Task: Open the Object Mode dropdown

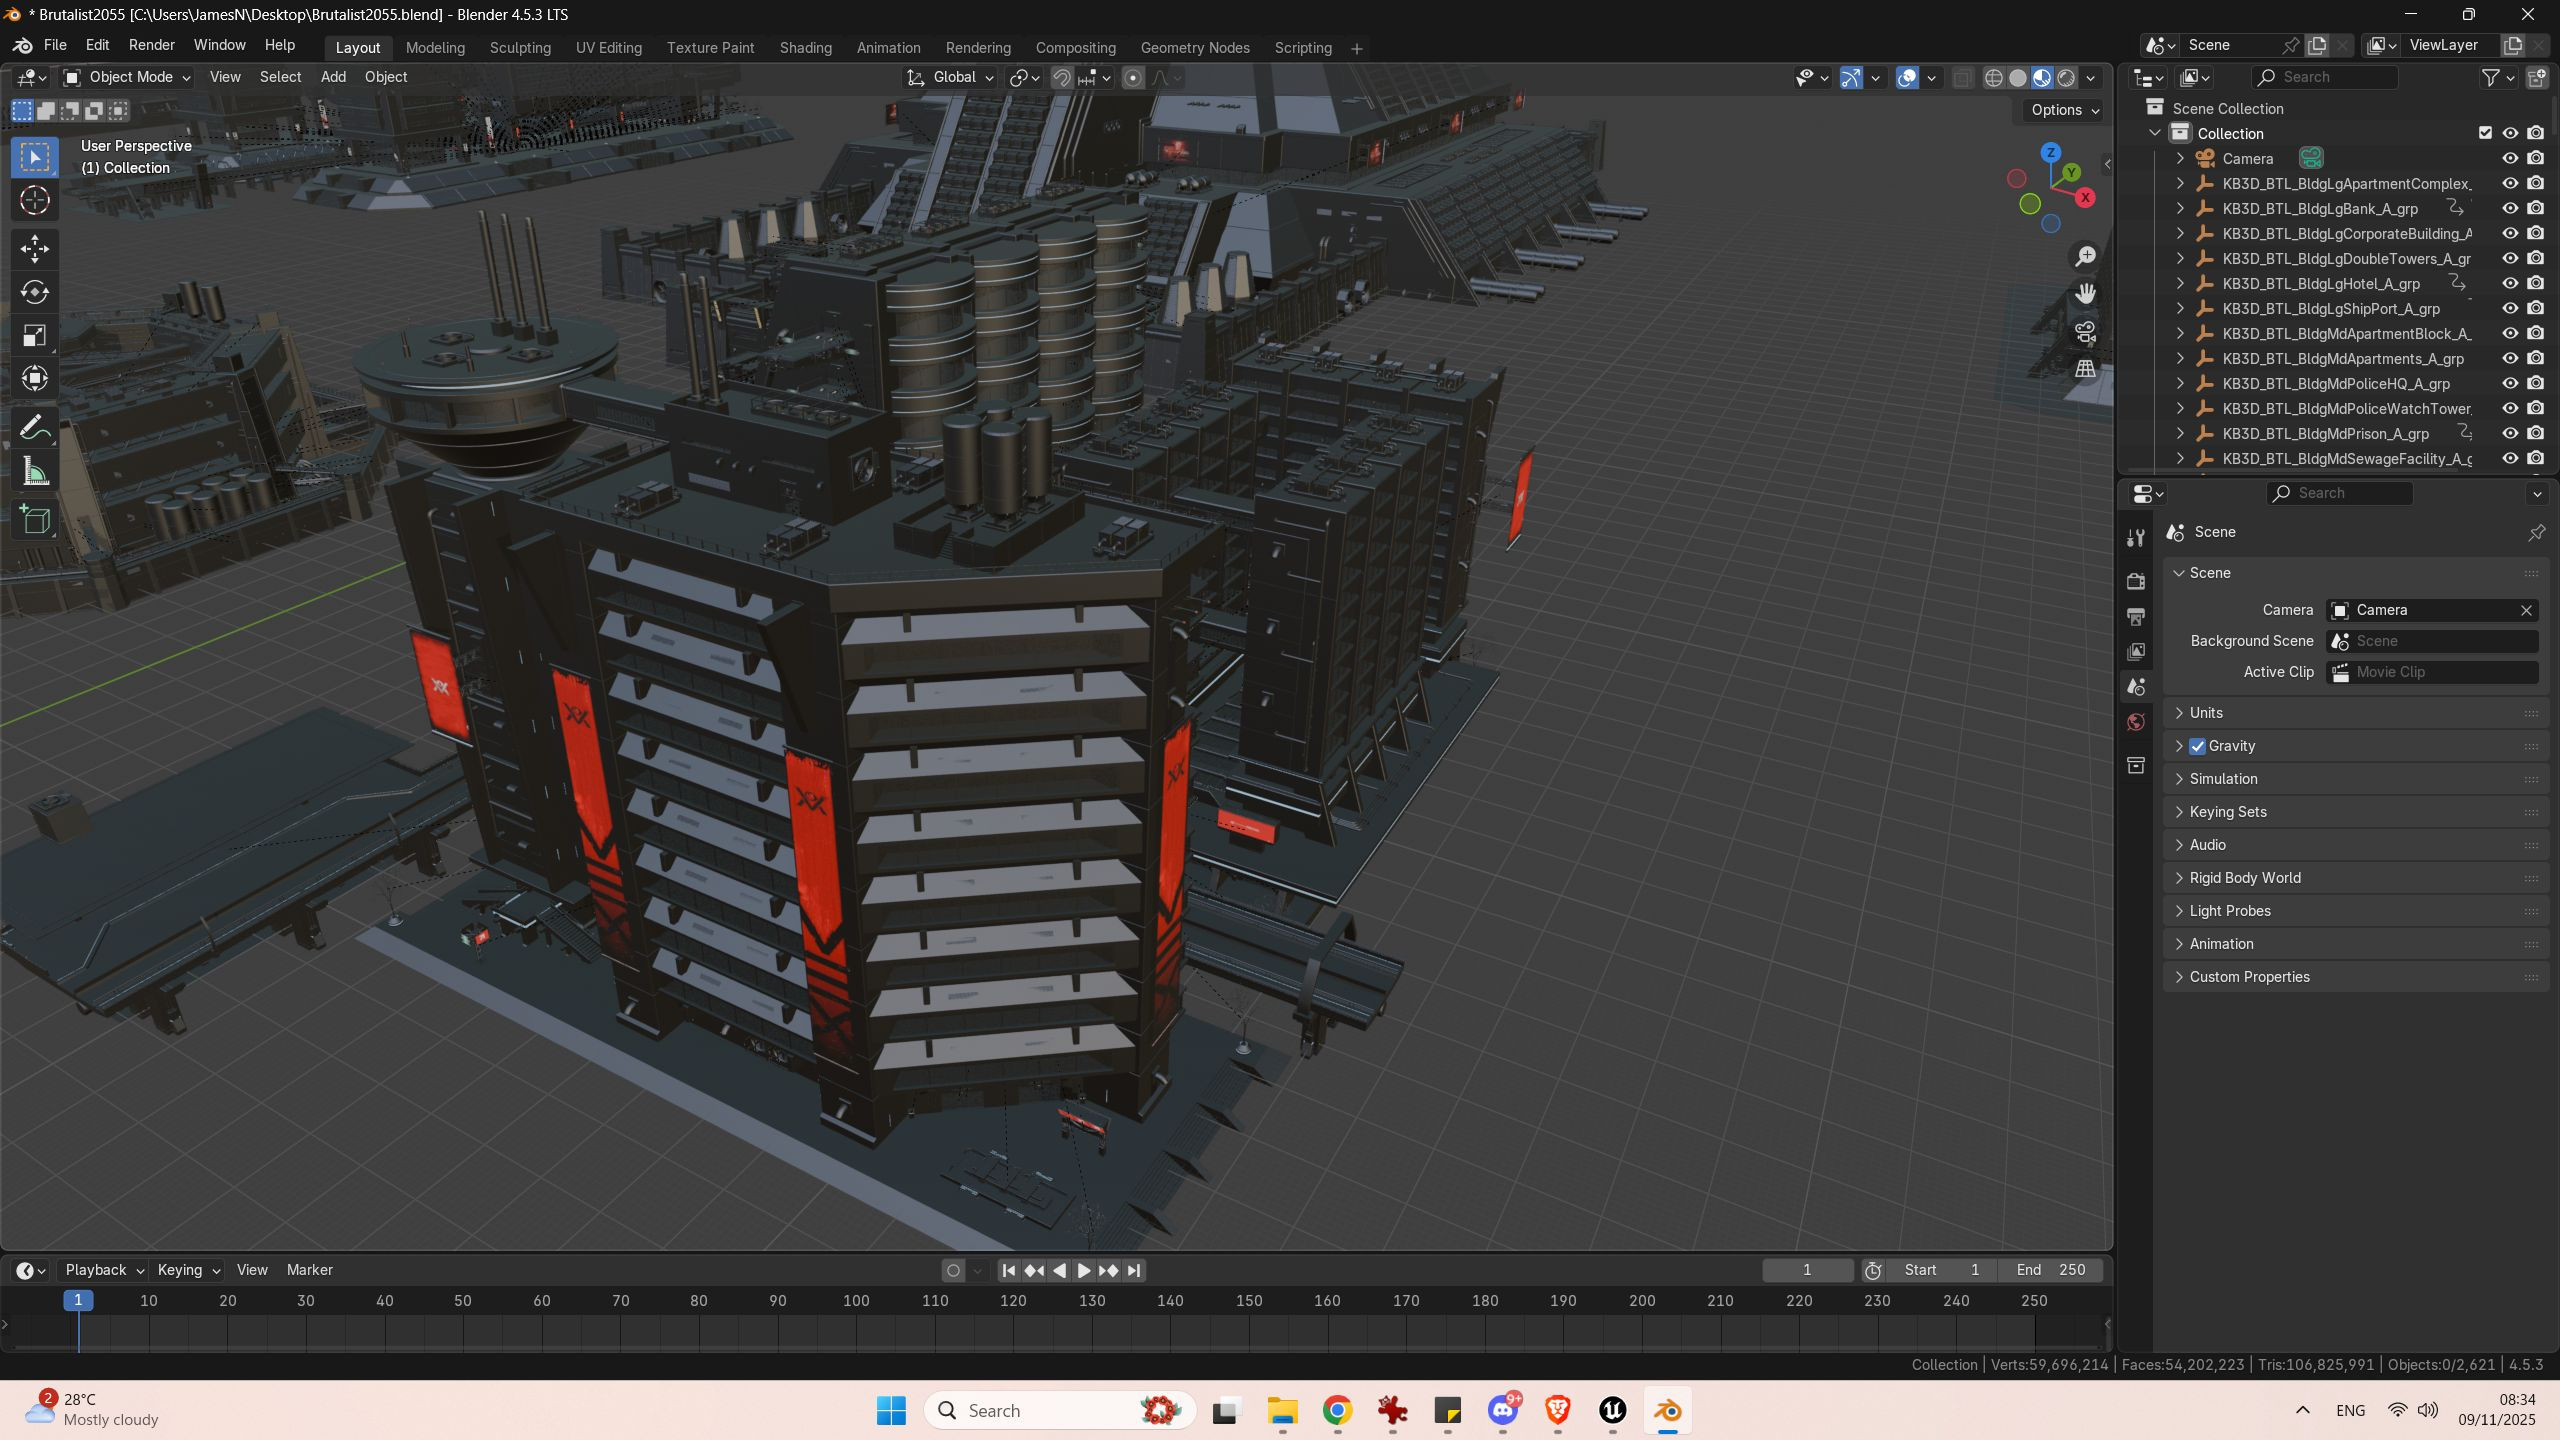Action: pyautogui.click(x=128, y=77)
